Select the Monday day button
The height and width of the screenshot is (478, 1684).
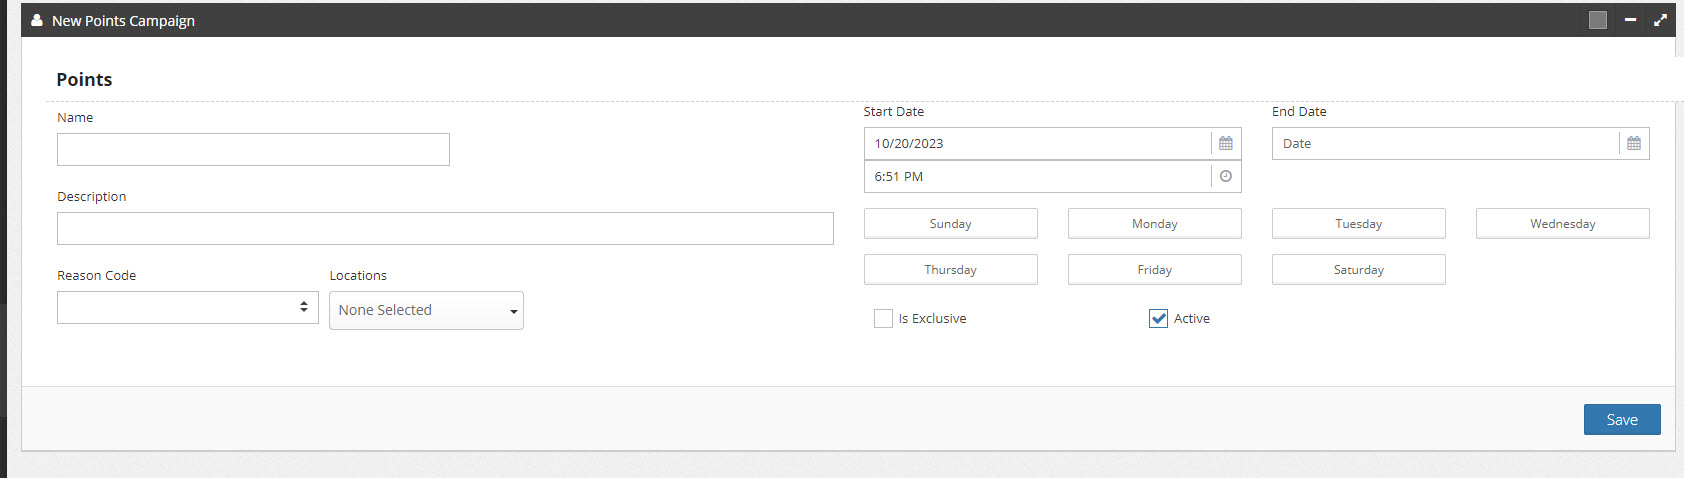click(1155, 223)
